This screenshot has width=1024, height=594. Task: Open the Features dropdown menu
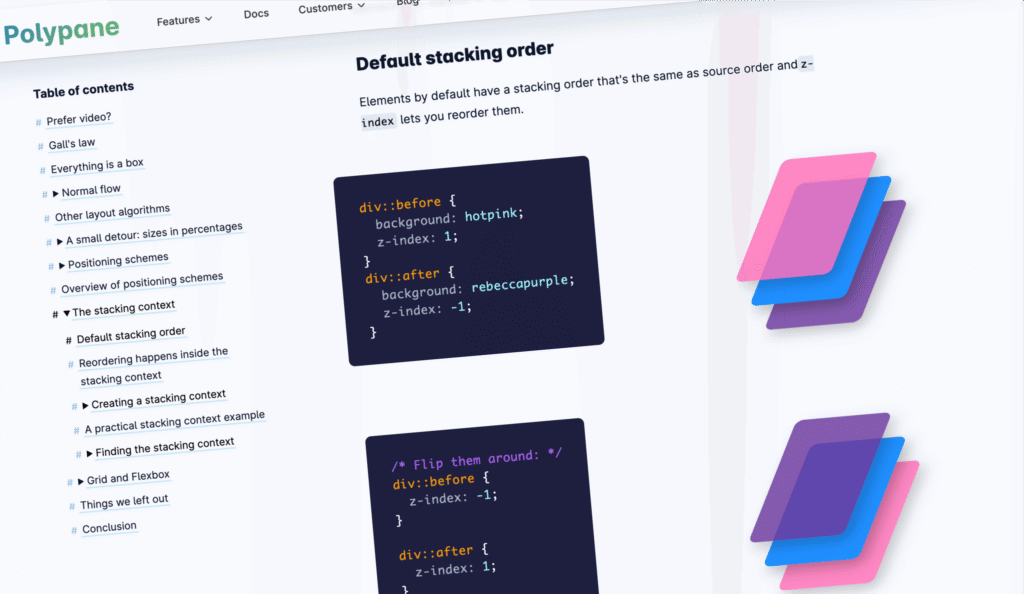click(183, 18)
